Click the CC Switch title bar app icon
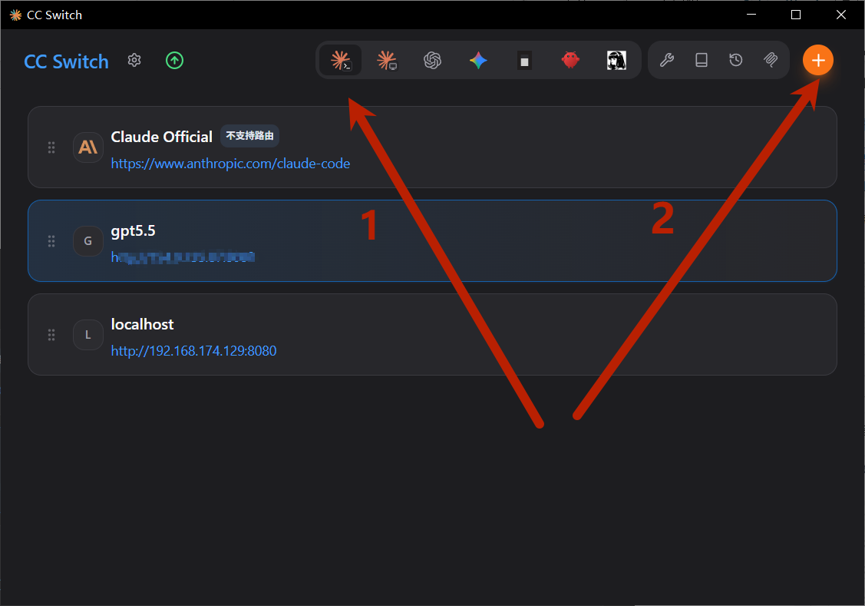The image size is (865, 606). (15, 15)
